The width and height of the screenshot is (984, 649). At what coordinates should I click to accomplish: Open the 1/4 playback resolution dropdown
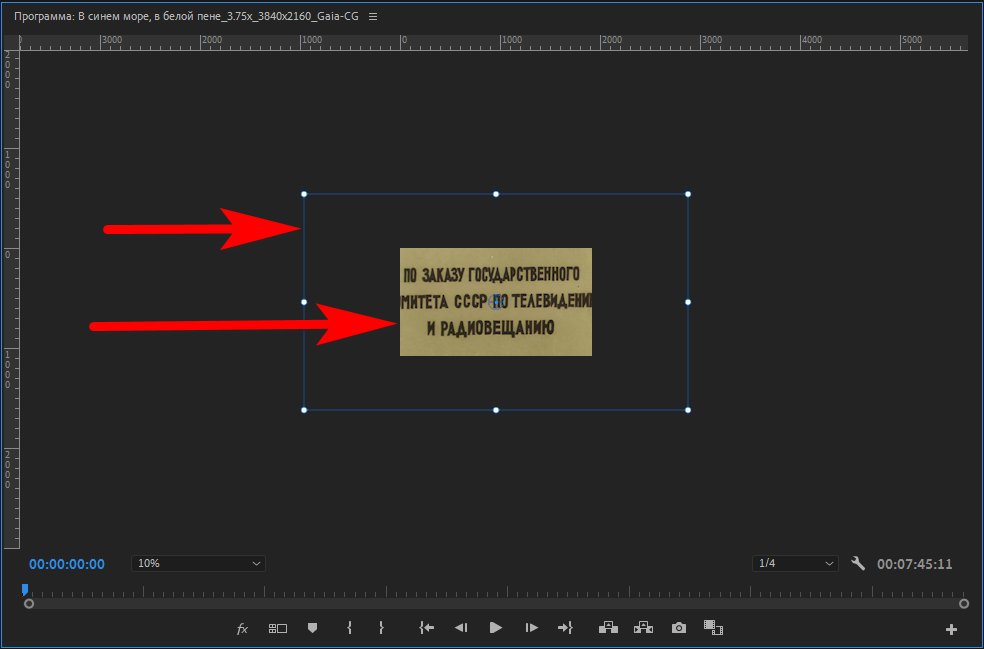[x=795, y=563]
